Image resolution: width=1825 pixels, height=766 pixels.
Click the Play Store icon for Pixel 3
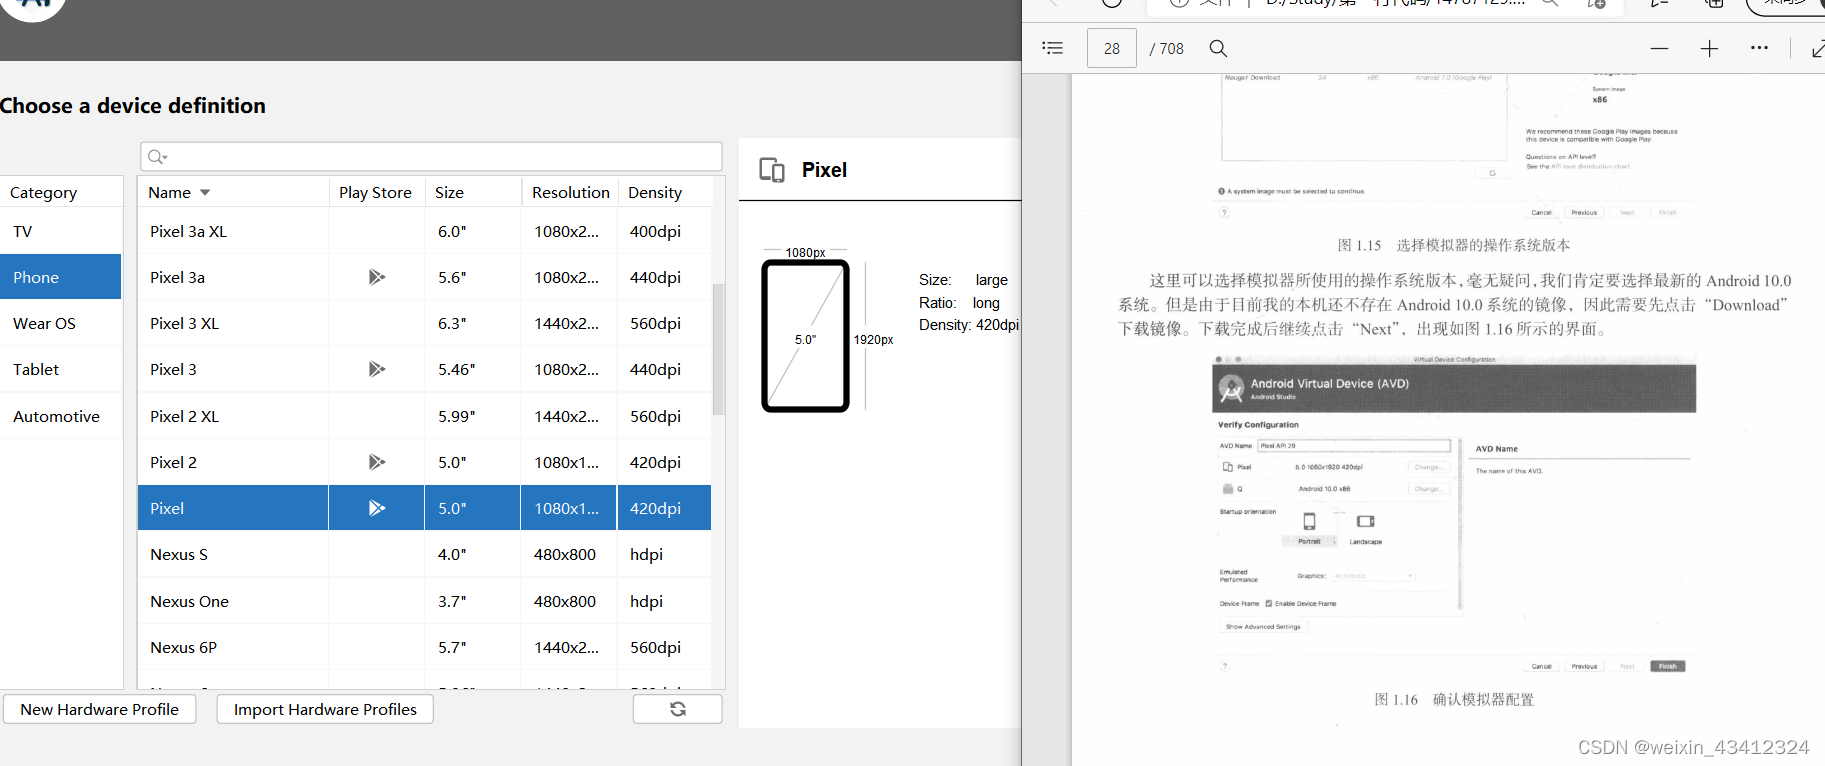click(376, 369)
